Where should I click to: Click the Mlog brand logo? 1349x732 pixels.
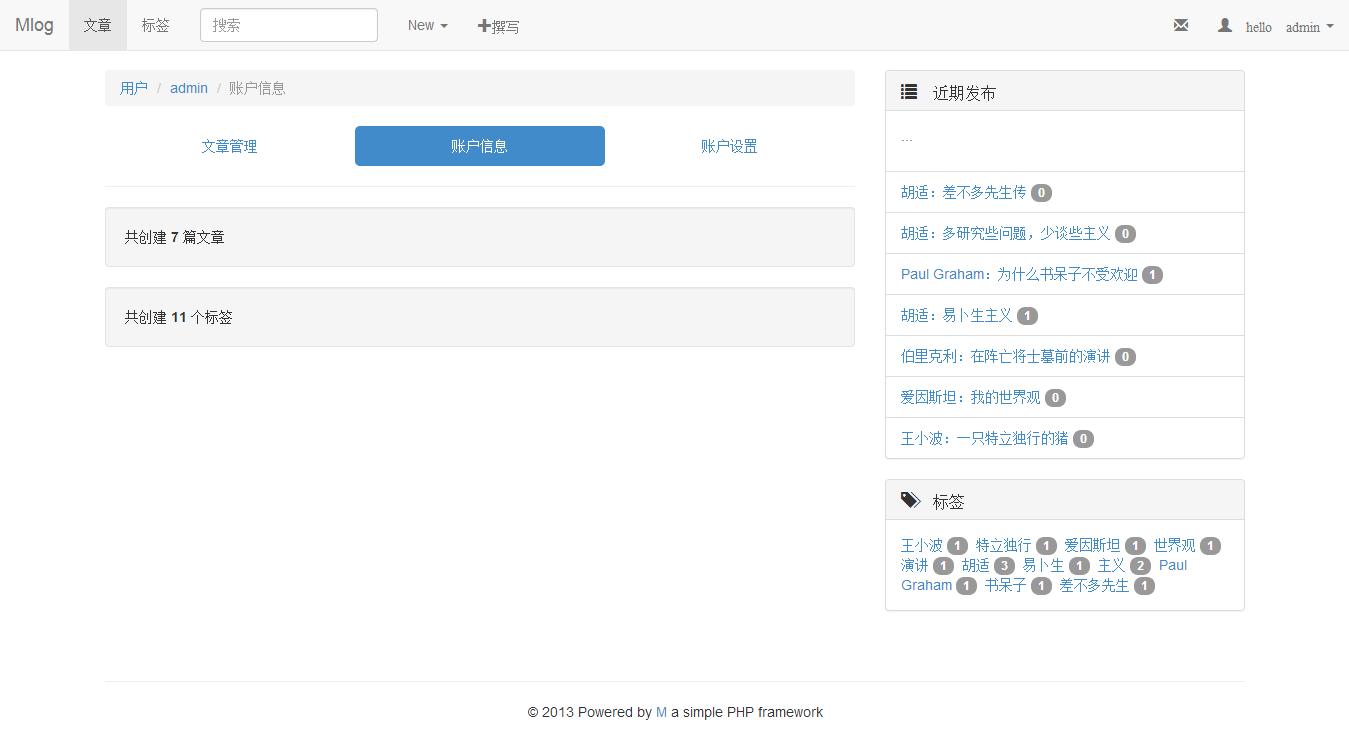pos(34,26)
